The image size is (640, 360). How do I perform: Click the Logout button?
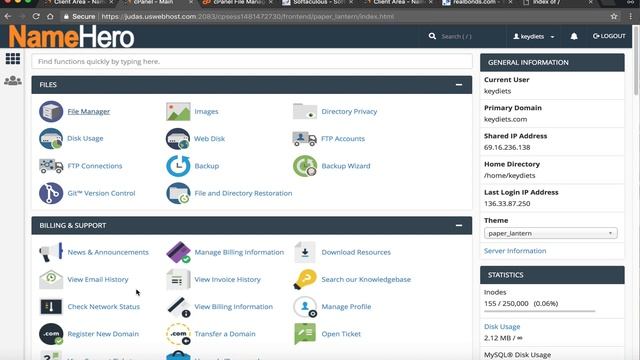(609, 36)
